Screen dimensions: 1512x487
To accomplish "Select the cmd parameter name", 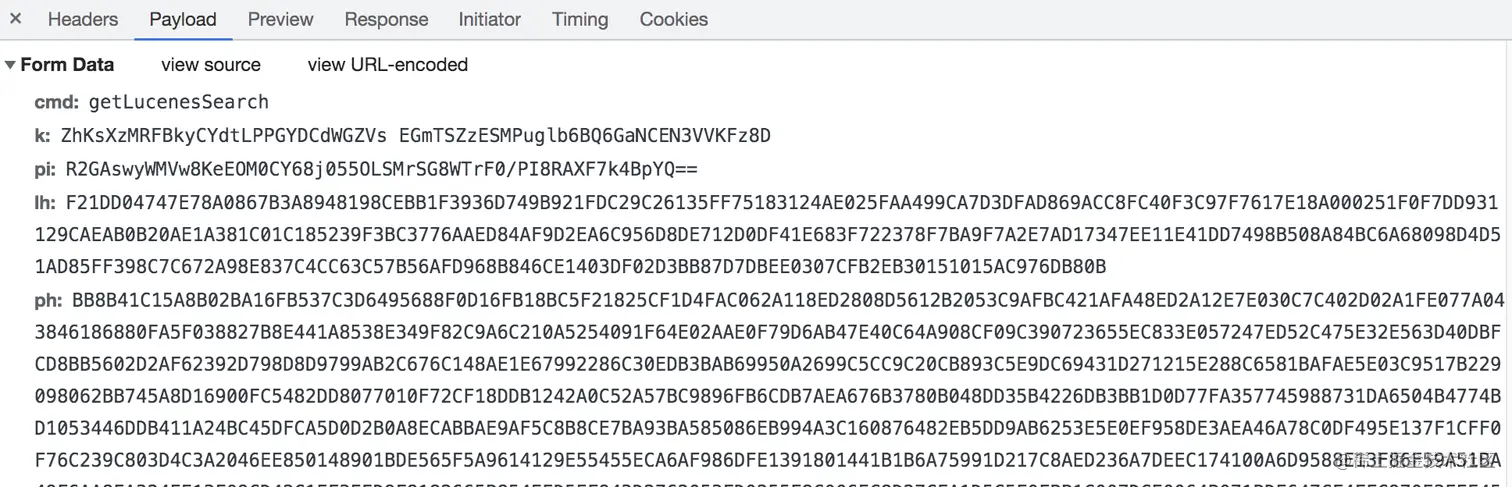I will 57,102.
